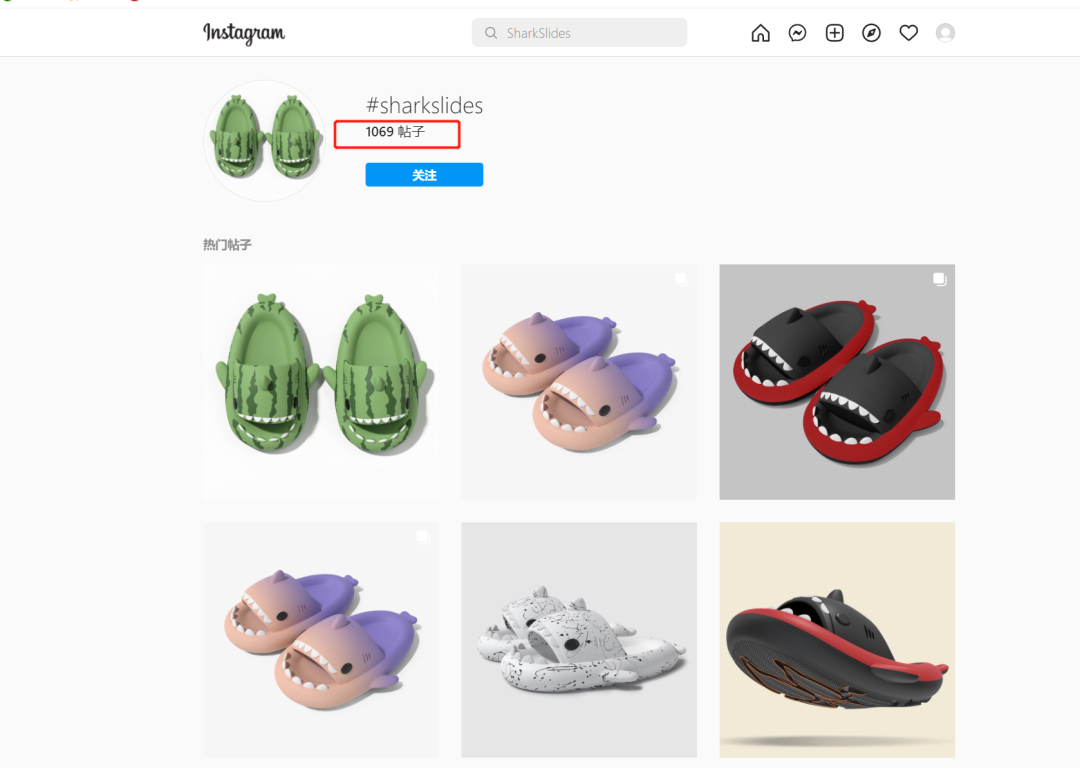Click the multi-photo icon on black-red slippers
This screenshot has height=768, width=1080.
coord(939,279)
